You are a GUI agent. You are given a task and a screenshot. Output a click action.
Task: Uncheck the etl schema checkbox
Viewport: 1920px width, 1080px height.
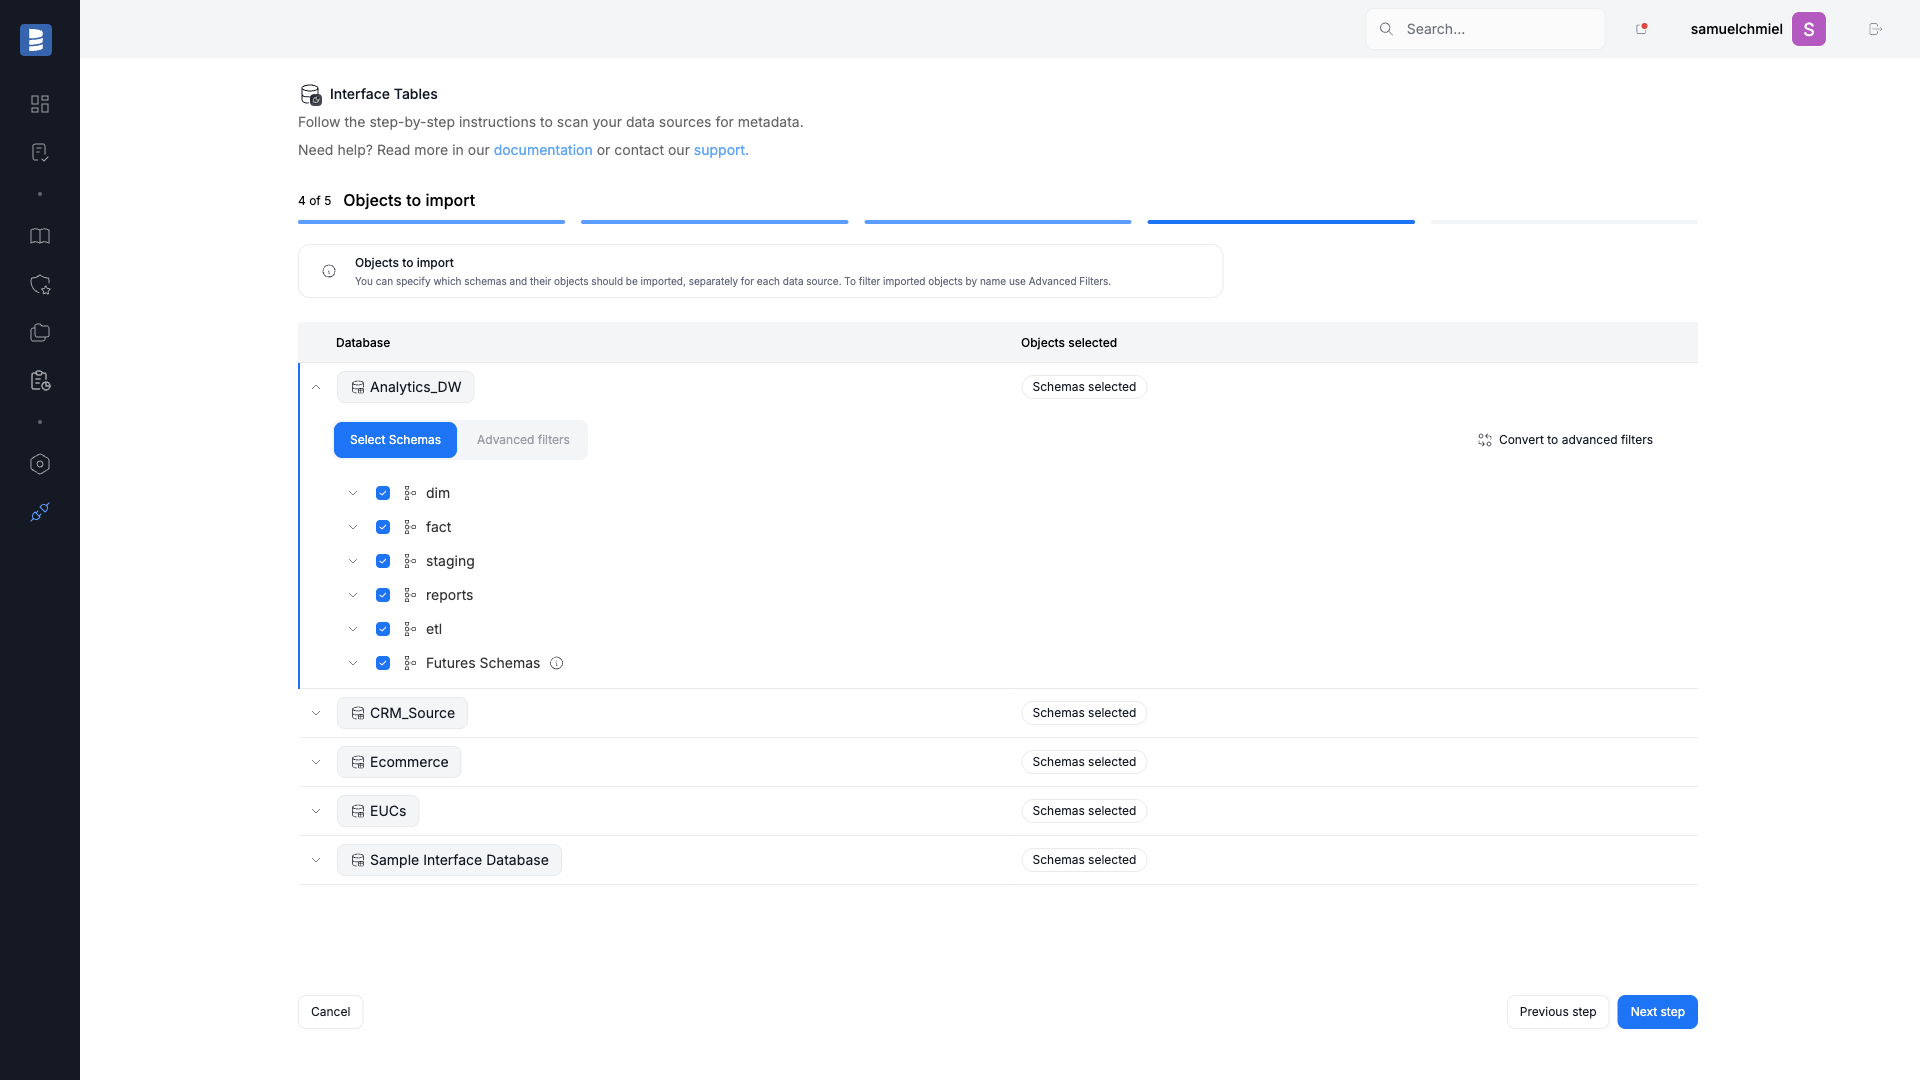coord(383,629)
